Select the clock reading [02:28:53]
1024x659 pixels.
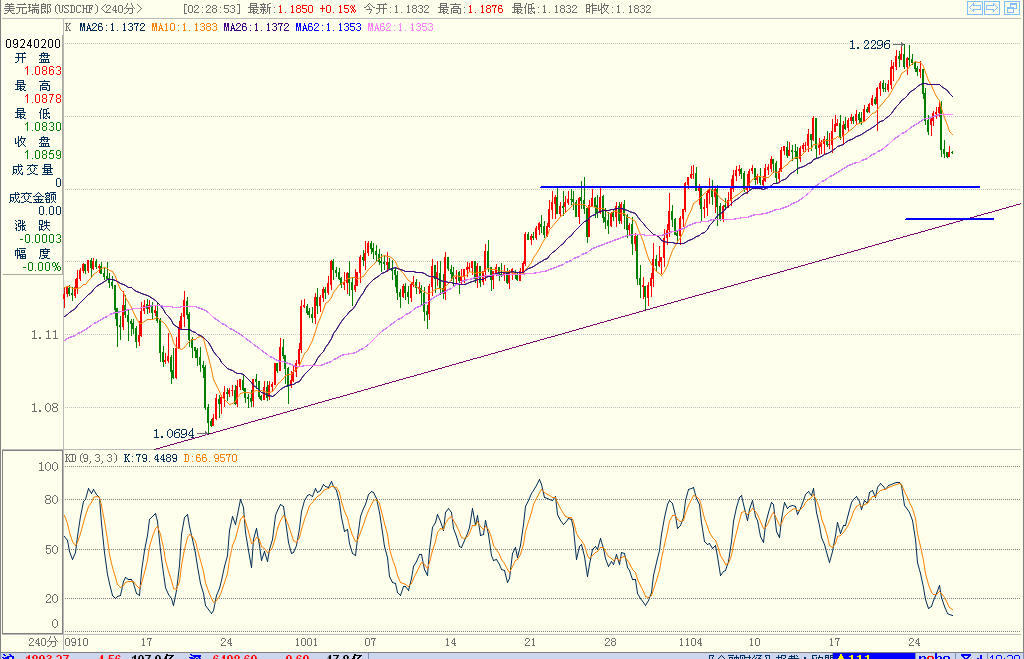click(212, 9)
